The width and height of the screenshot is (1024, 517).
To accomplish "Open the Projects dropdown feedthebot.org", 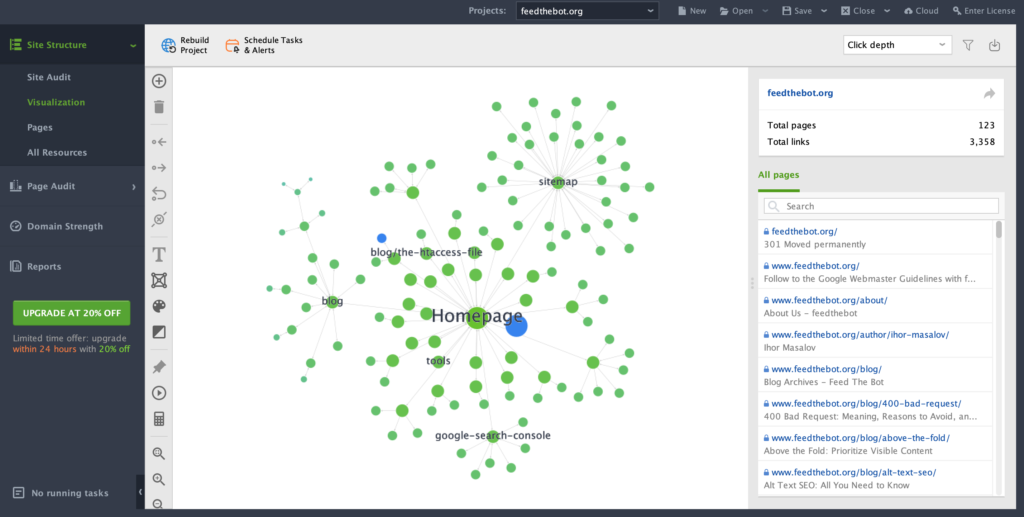I will click(587, 11).
